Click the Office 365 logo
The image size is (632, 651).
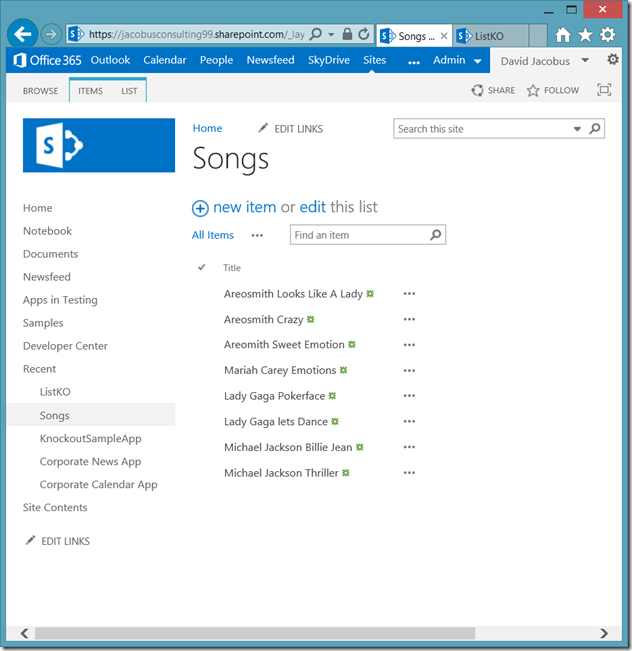click(x=47, y=61)
